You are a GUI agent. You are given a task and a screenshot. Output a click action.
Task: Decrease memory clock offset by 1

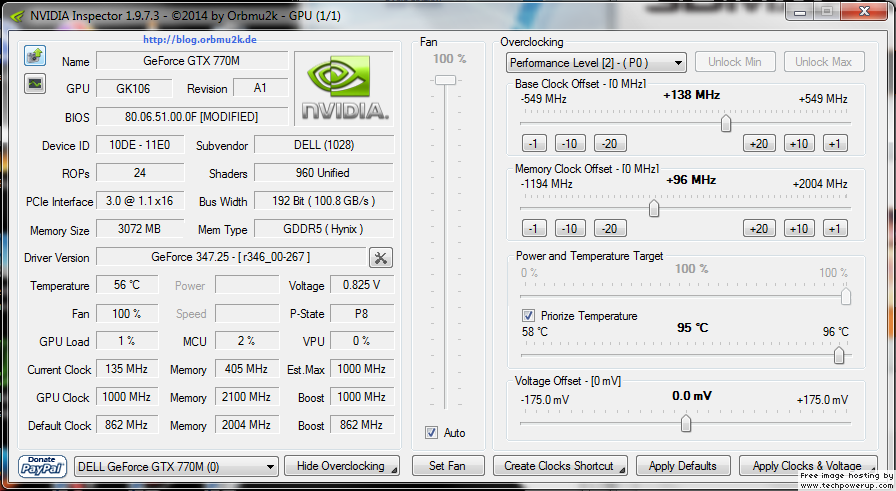click(534, 229)
